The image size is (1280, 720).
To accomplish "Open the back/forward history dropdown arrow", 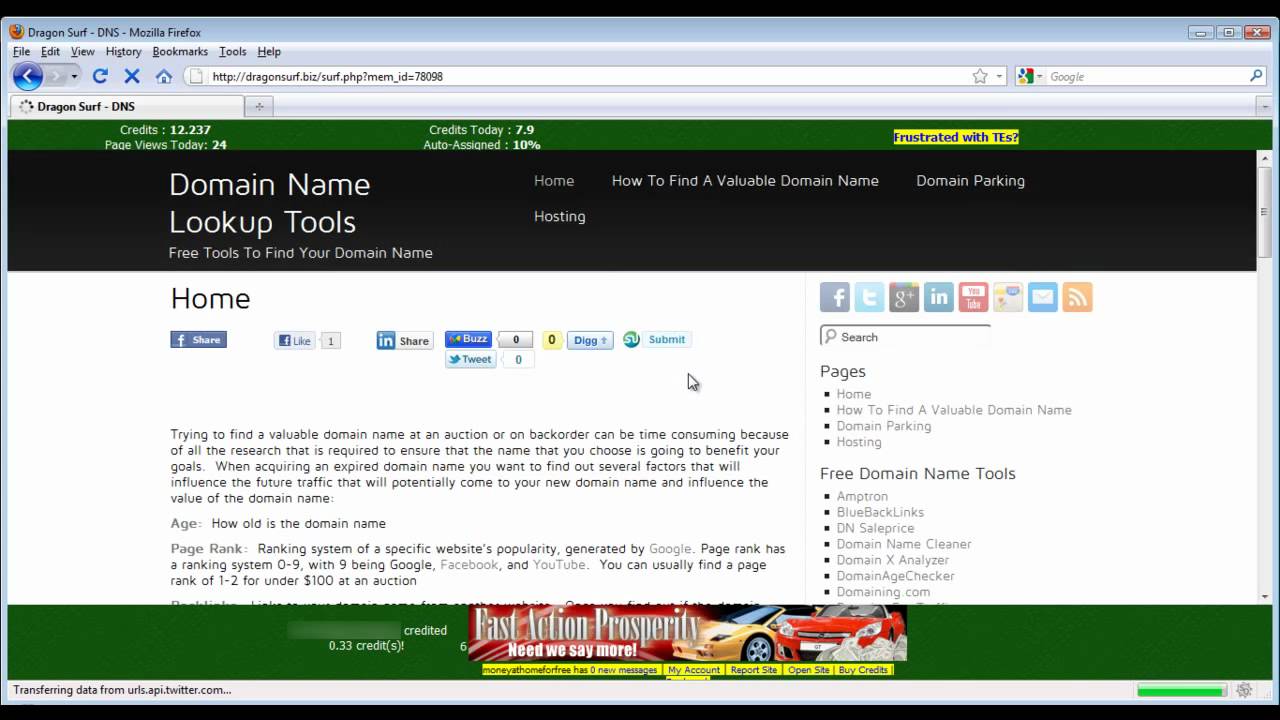I will 74,76.
